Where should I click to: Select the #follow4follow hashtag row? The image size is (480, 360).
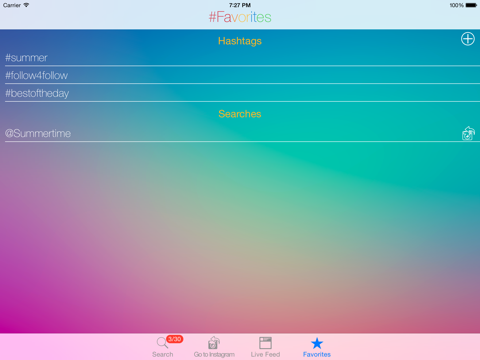pos(242,76)
